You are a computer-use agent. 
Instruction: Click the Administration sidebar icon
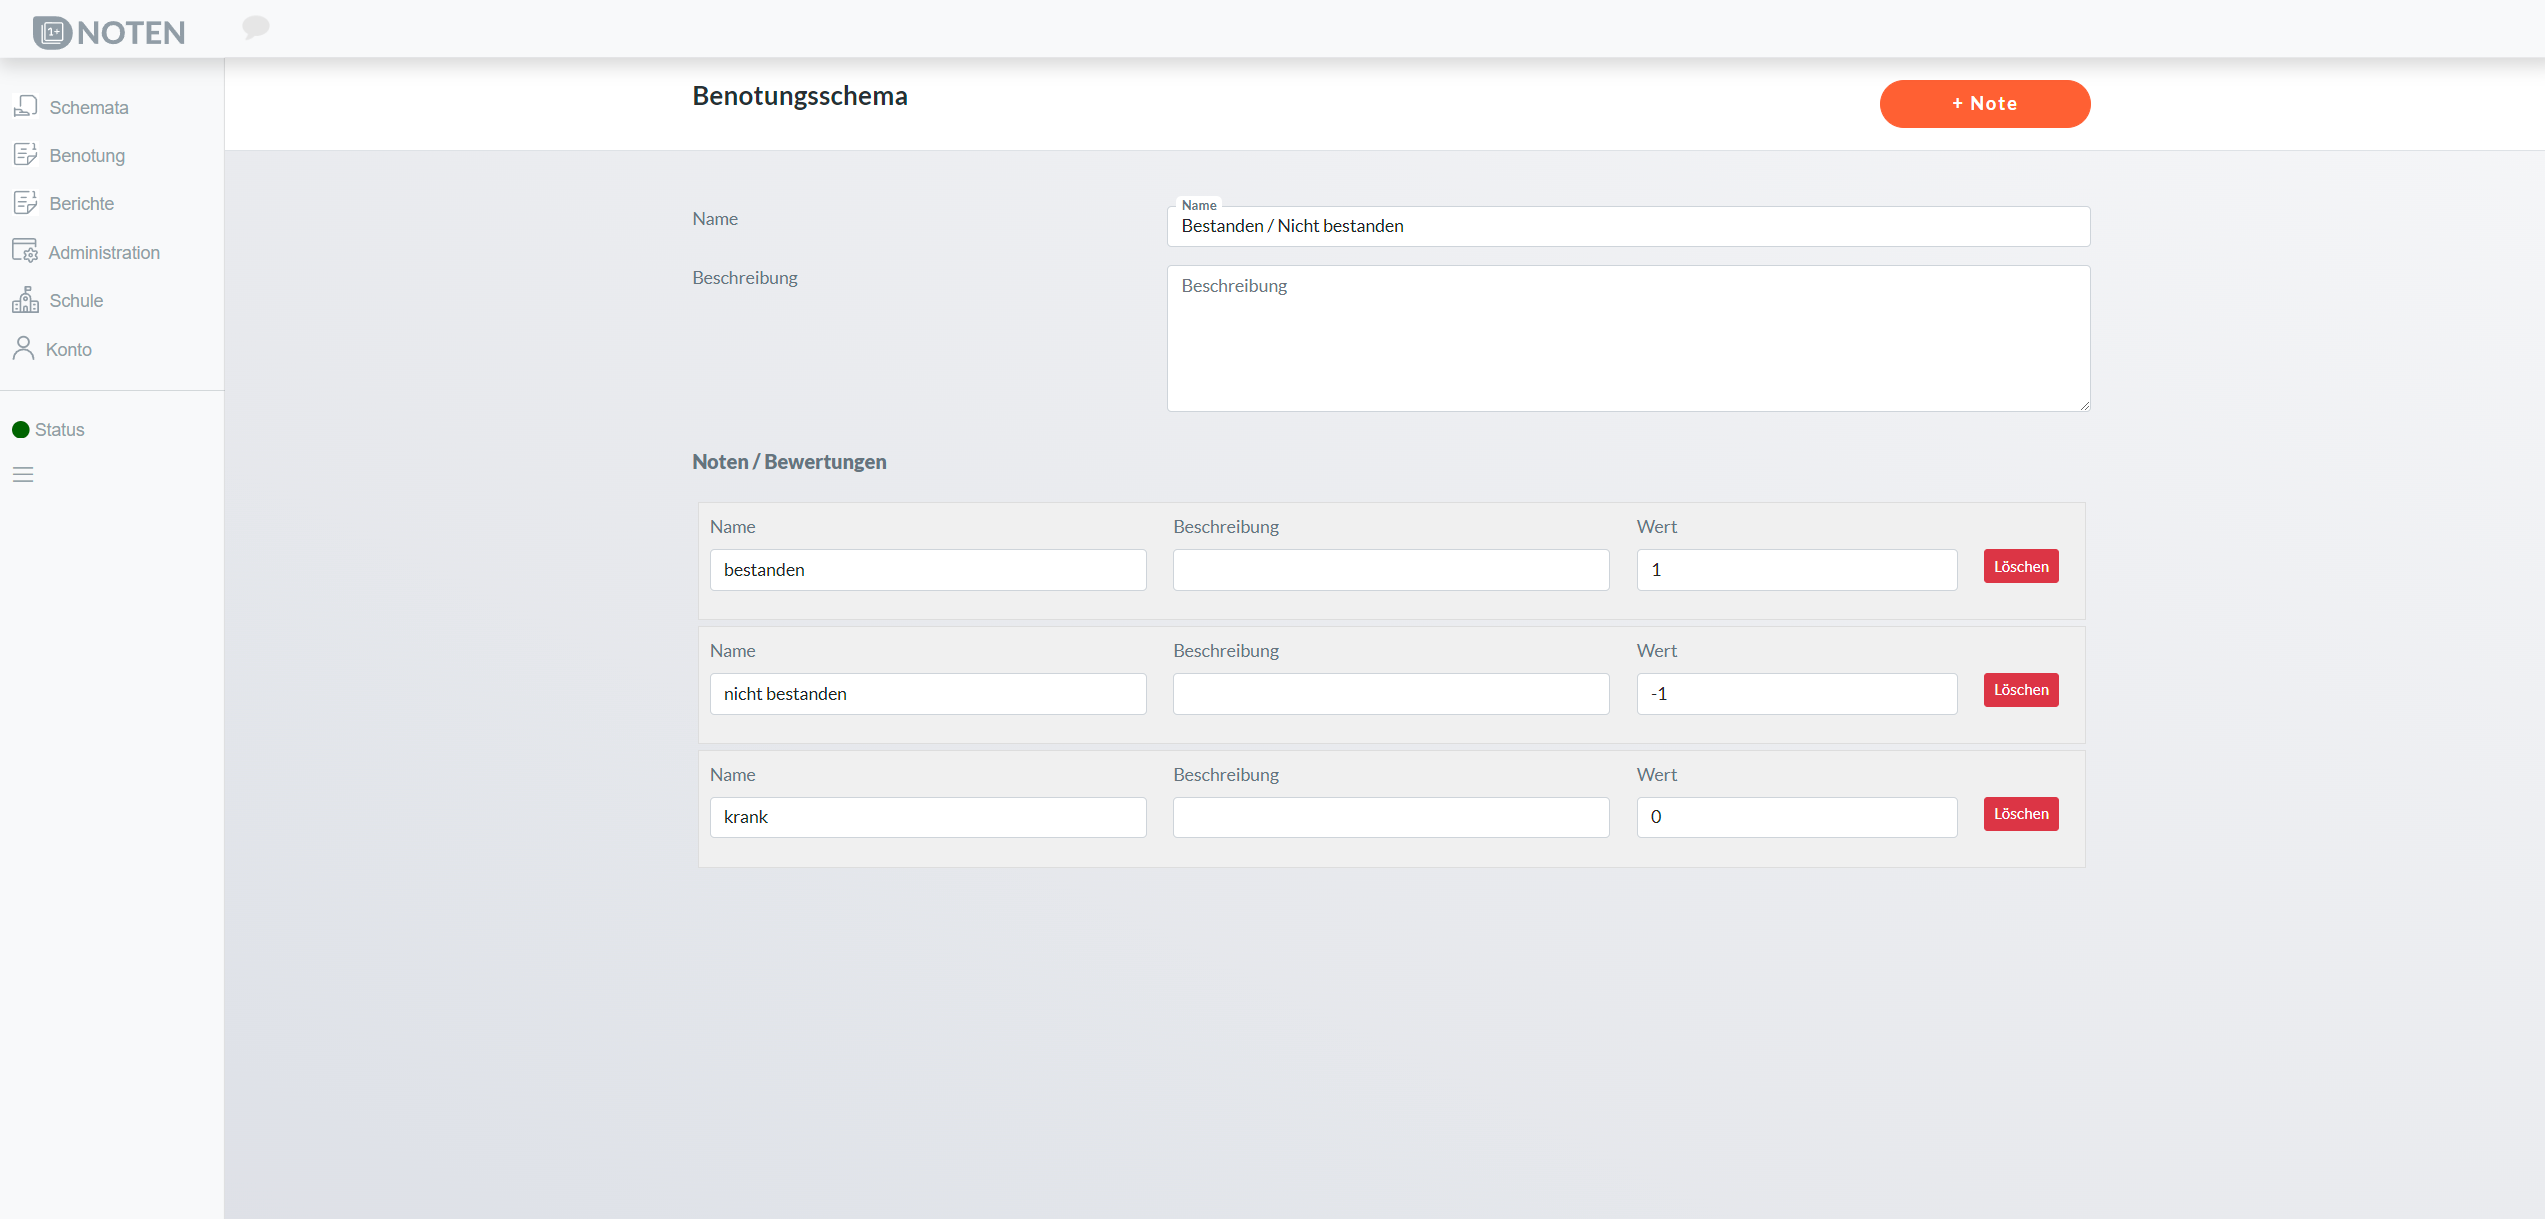click(x=25, y=251)
